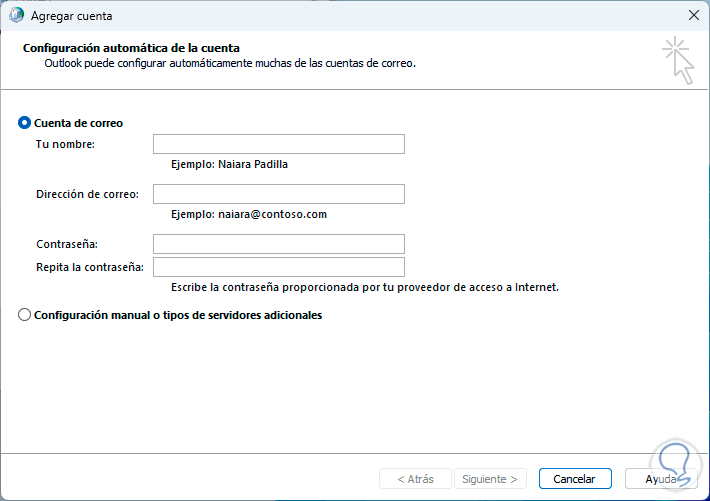Click the "Tu nombre:" label
Viewport: 710px width, 501px height.
65,145
